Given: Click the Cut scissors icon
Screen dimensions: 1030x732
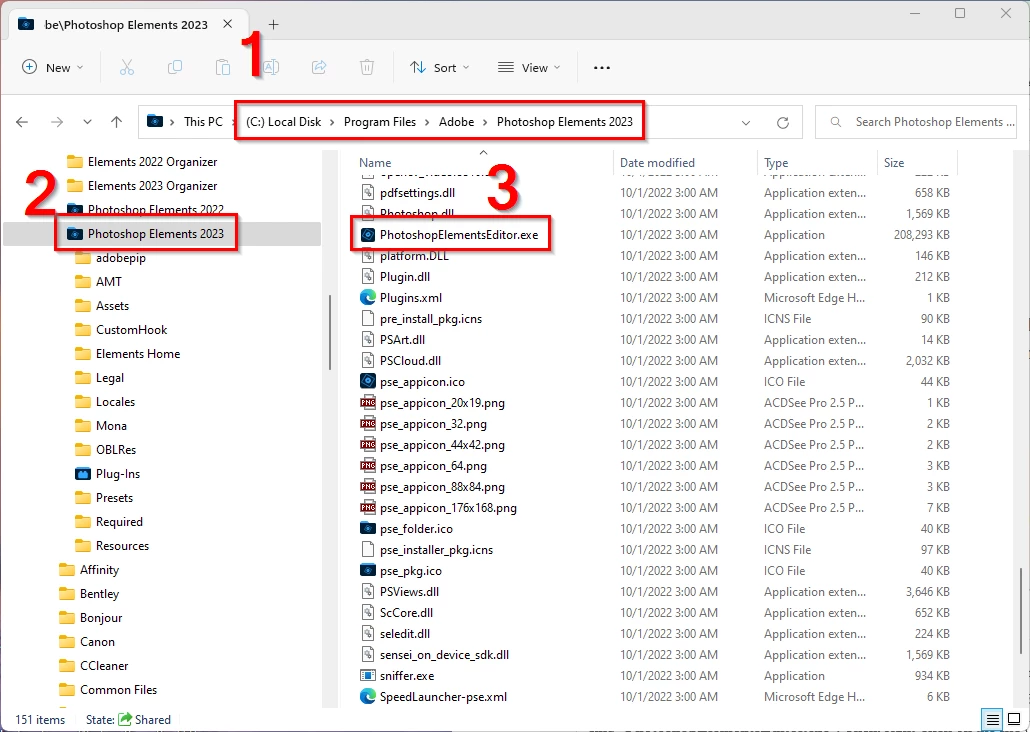Looking at the screenshot, I should point(127,68).
